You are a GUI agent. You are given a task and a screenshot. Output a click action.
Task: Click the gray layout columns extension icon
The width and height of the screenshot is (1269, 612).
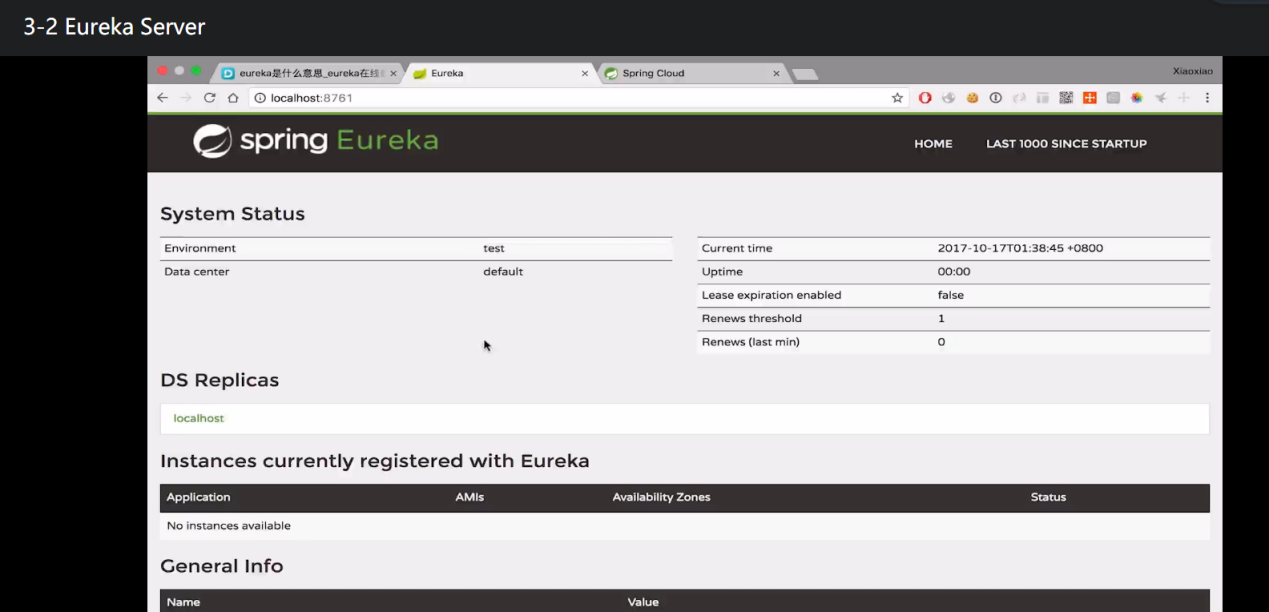point(1042,98)
